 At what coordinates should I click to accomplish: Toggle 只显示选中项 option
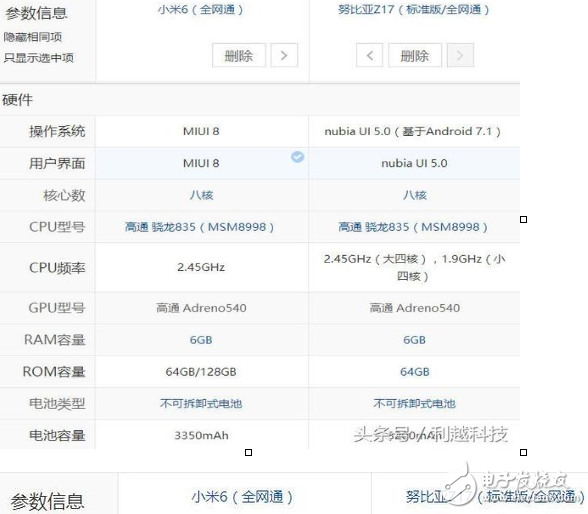click(x=38, y=58)
